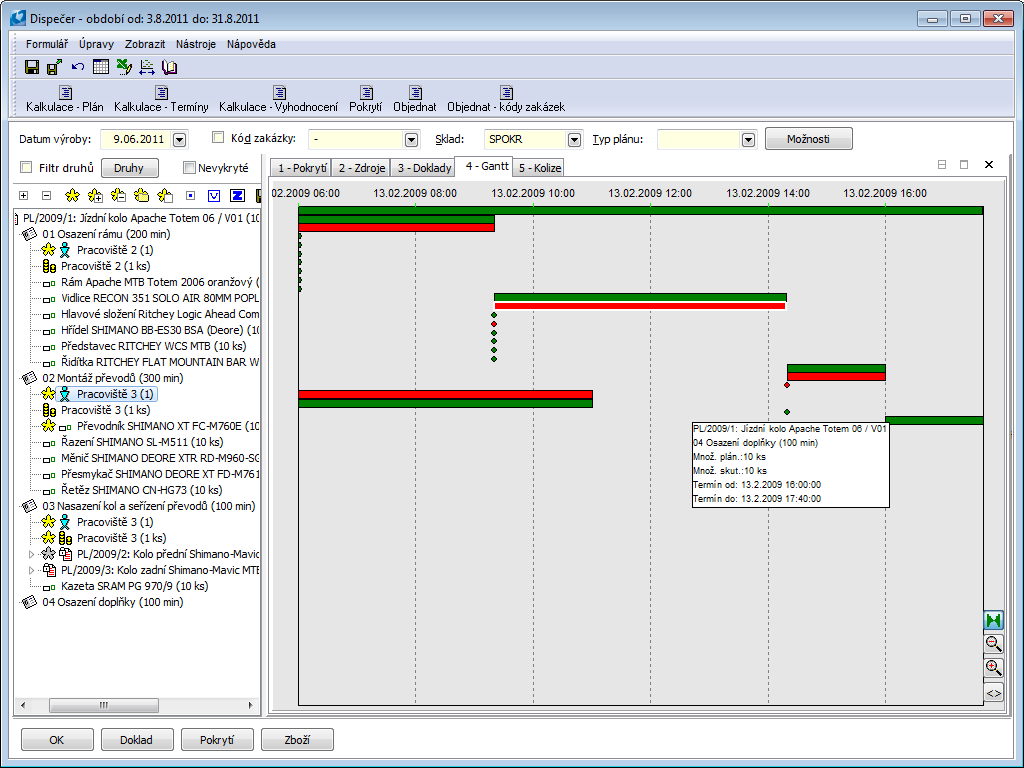Viewport: 1024px width, 768px height.
Task: Click the Save floppy disk icon
Action: [31, 67]
